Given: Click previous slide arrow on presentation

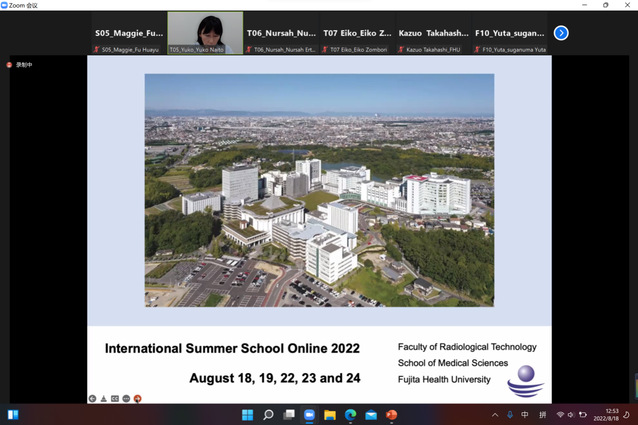Looking at the screenshot, I should [92, 398].
